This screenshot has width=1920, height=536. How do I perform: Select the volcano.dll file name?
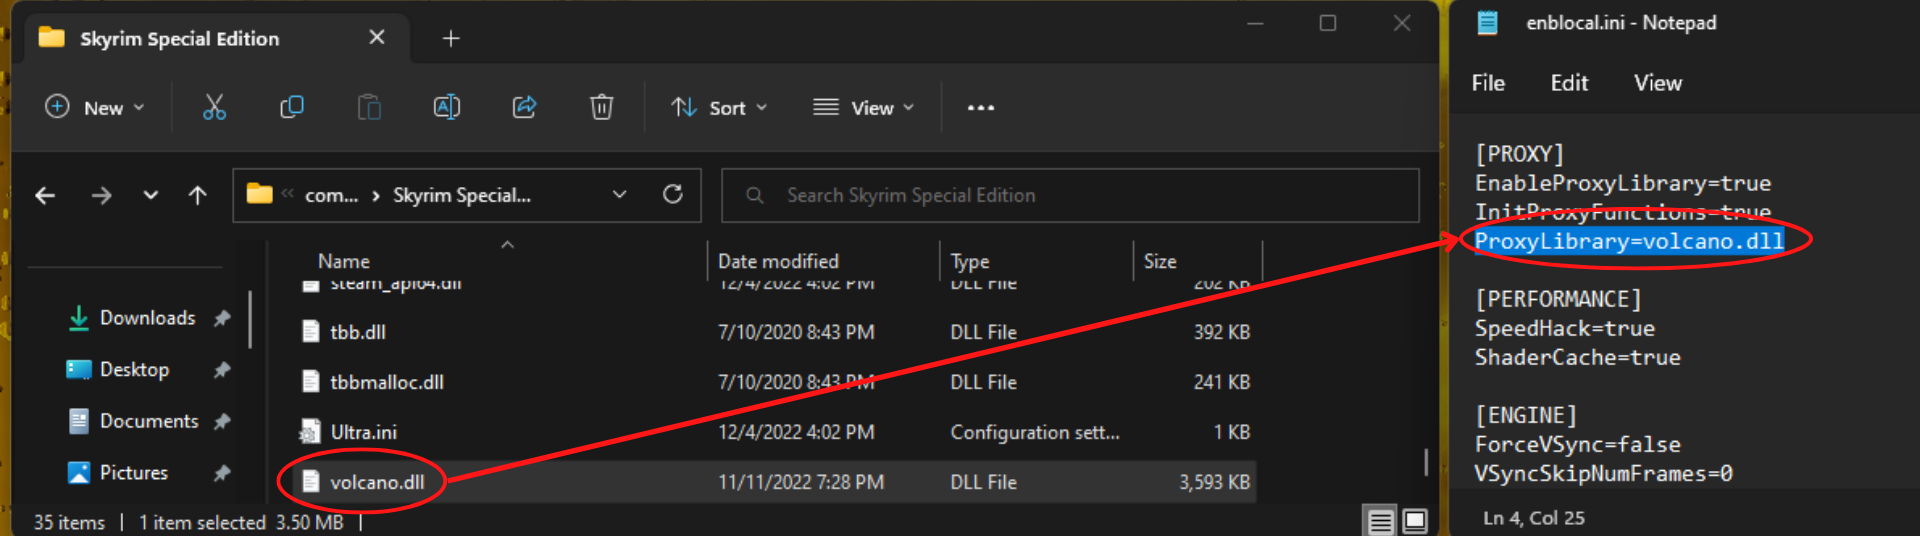pyautogui.click(x=378, y=482)
